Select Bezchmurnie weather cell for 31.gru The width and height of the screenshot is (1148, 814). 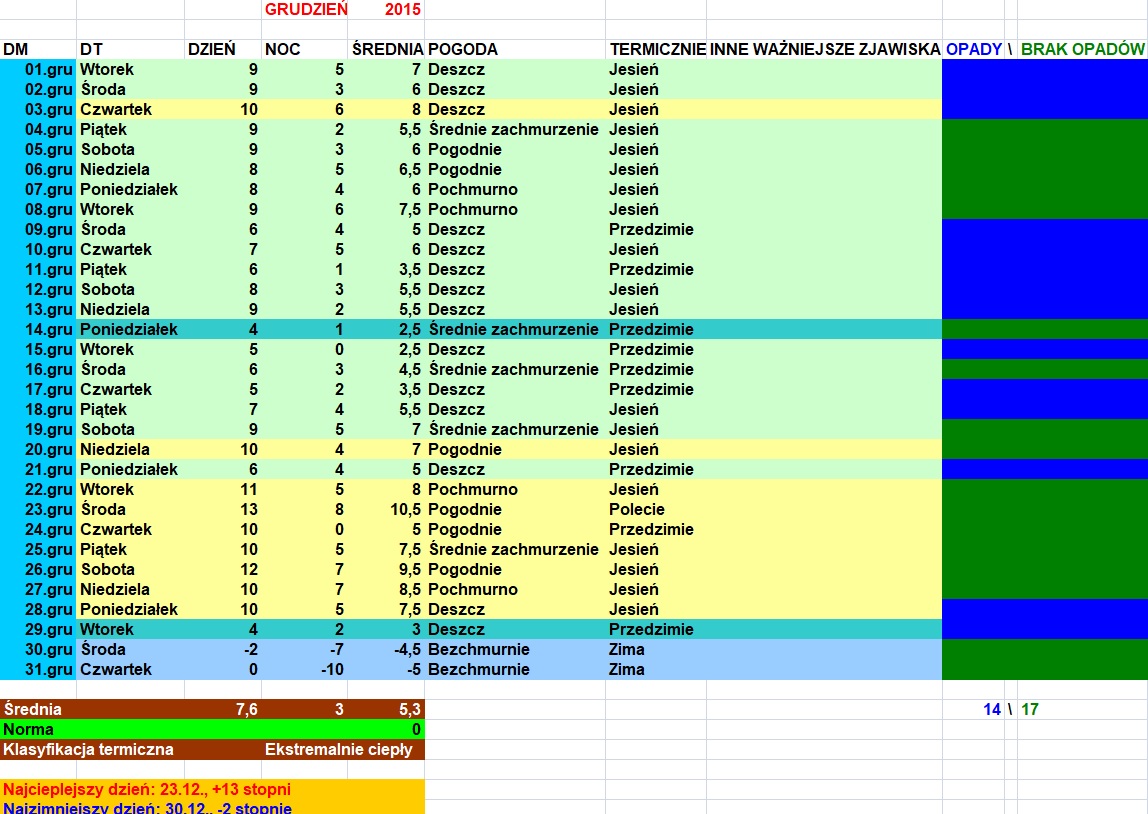click(x=479, y=669)
